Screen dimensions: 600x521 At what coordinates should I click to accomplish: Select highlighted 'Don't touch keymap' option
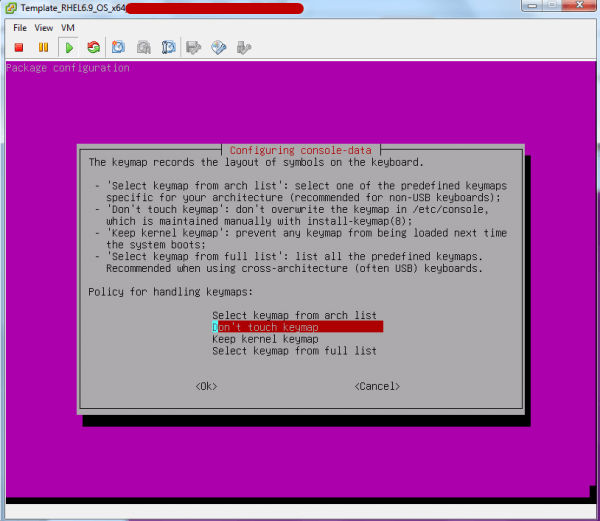297,327
